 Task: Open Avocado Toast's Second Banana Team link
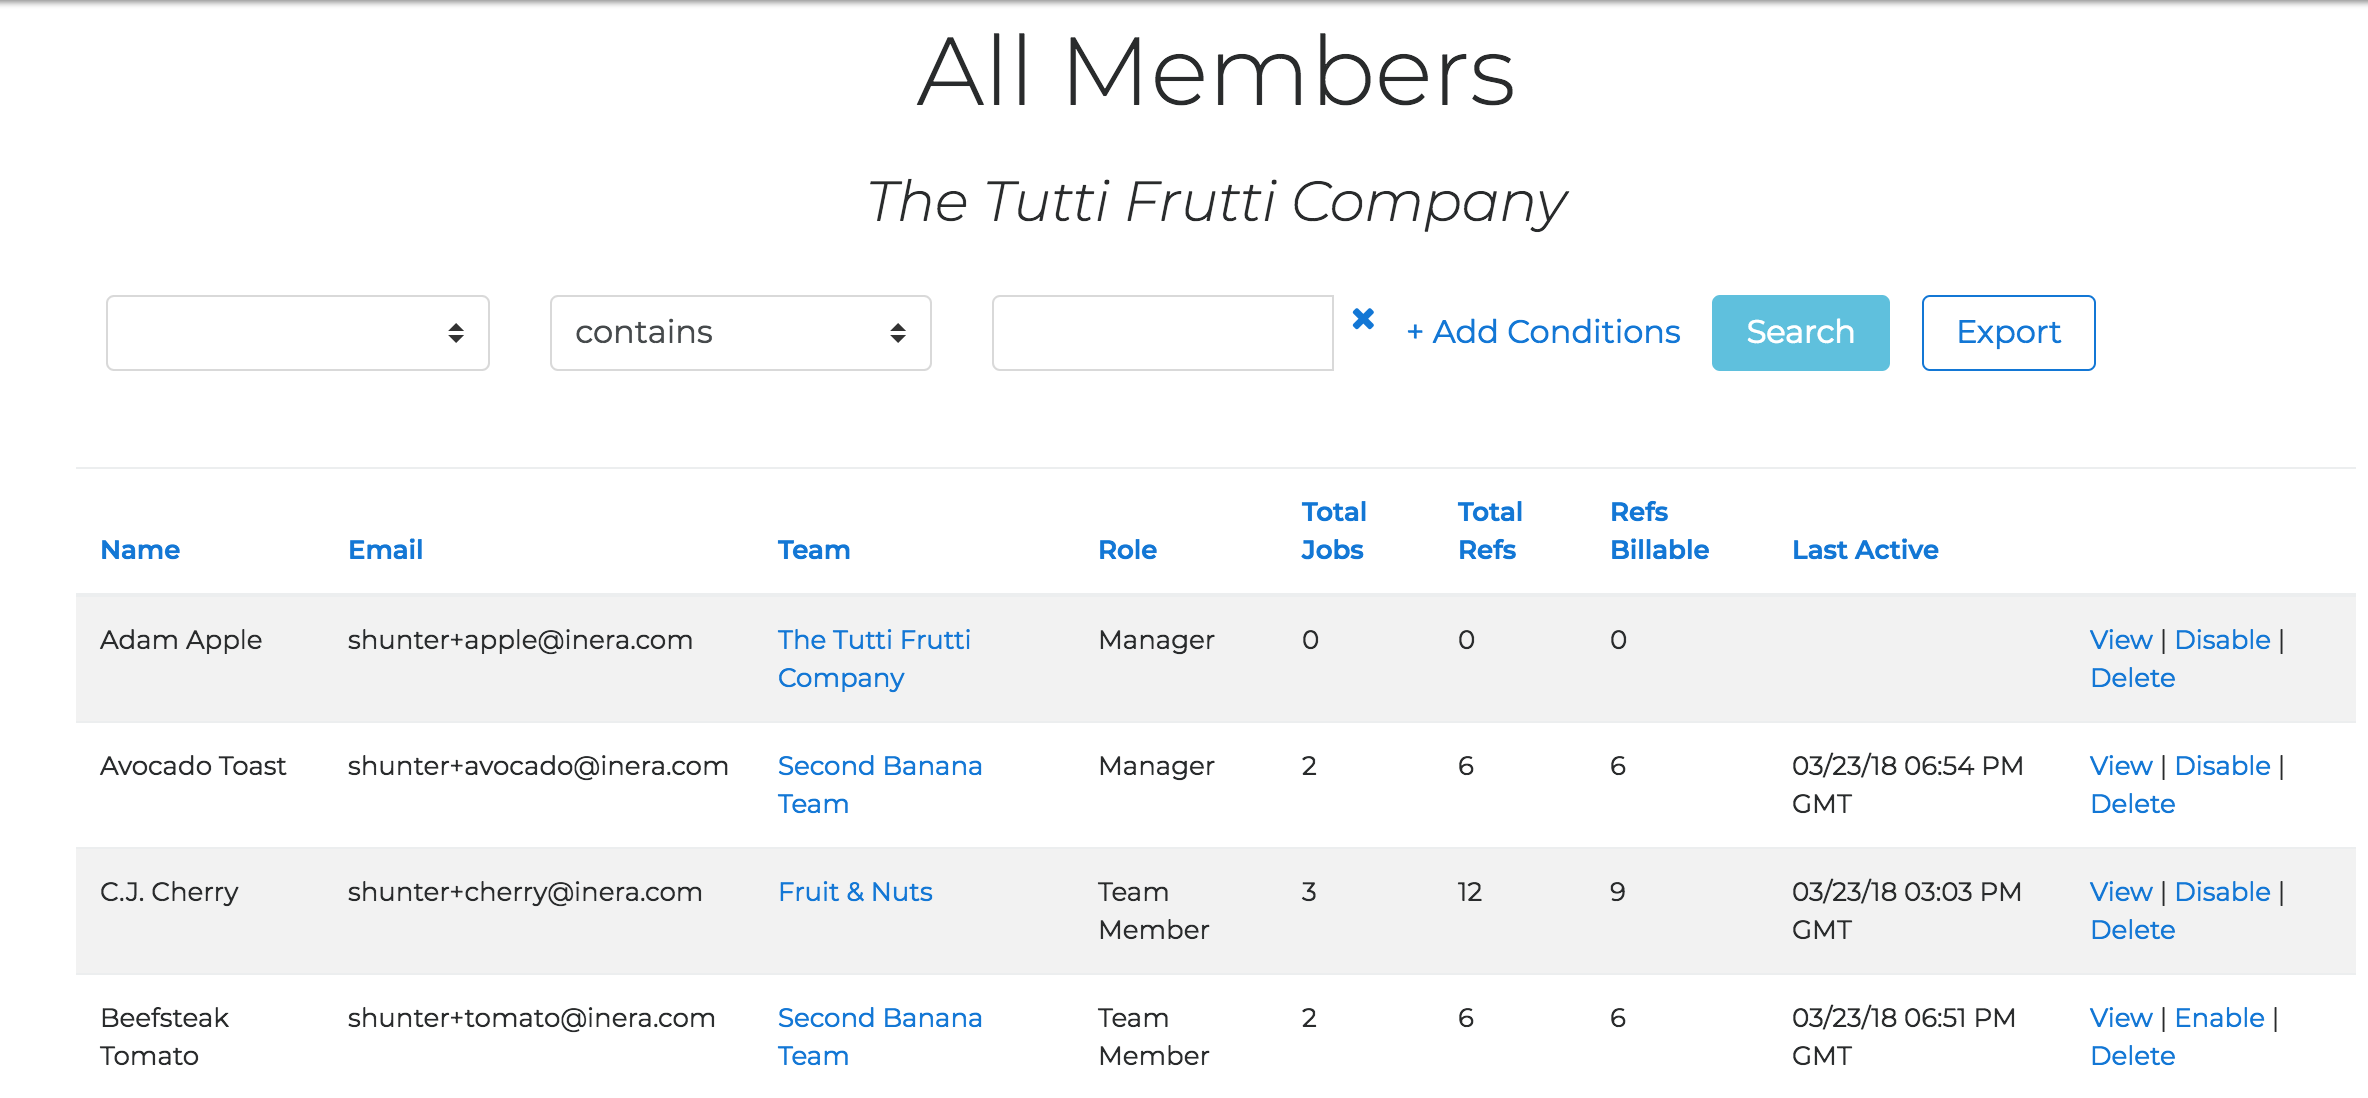tap(880, 785)
